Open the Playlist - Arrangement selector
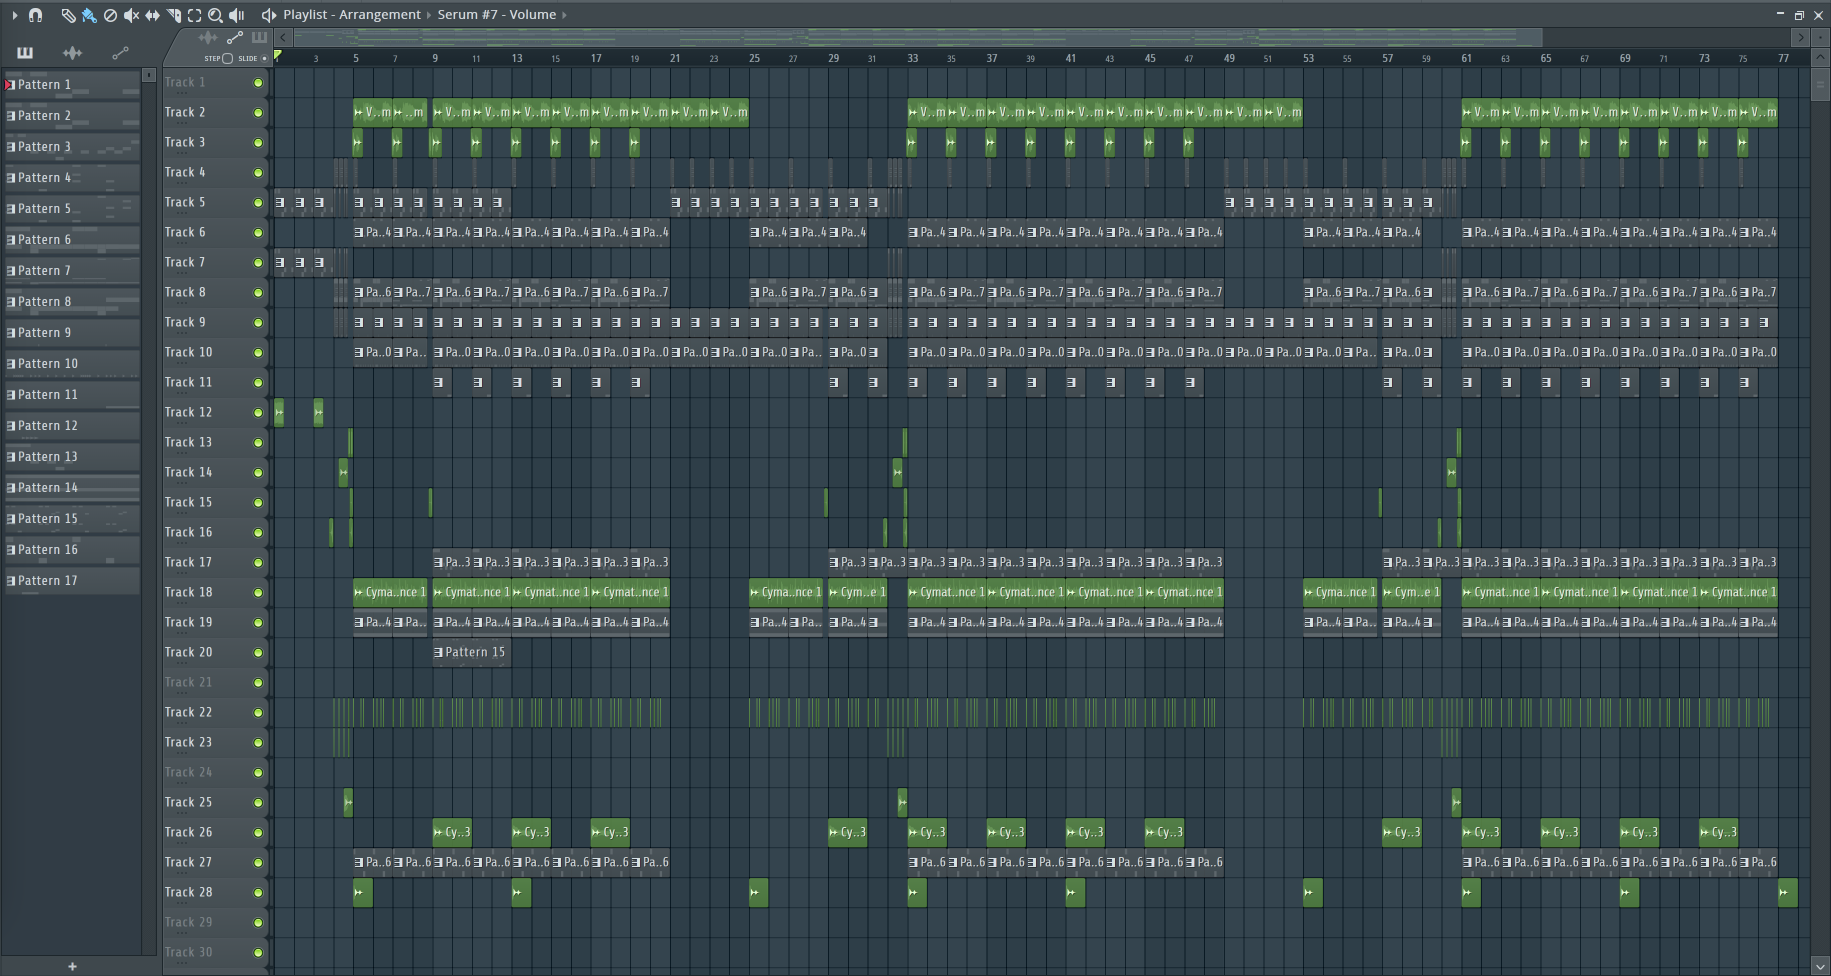The height and width of the screenshot is (976, 1831). coord(352,15)
